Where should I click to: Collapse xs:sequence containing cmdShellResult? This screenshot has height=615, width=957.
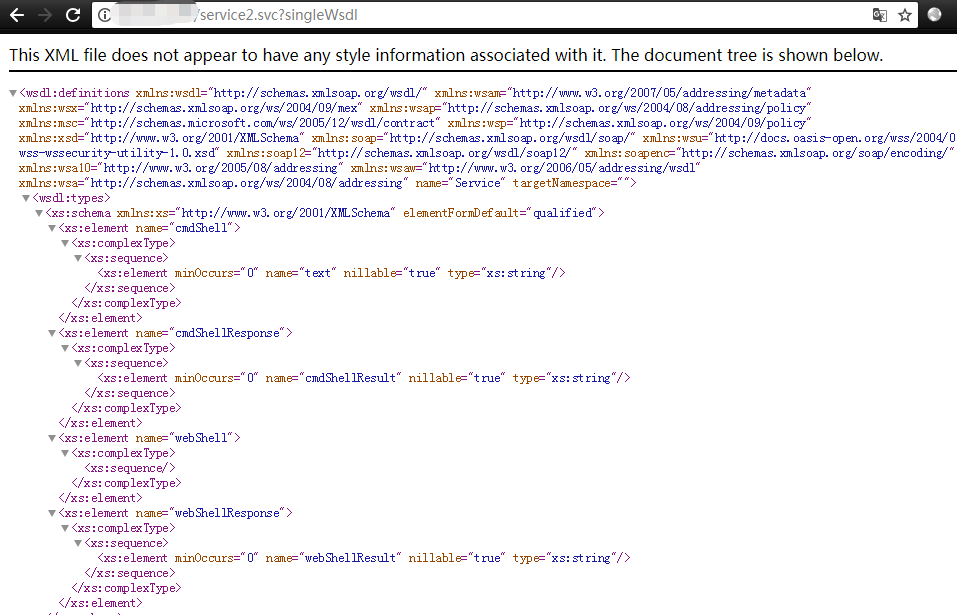coord(78,363)
